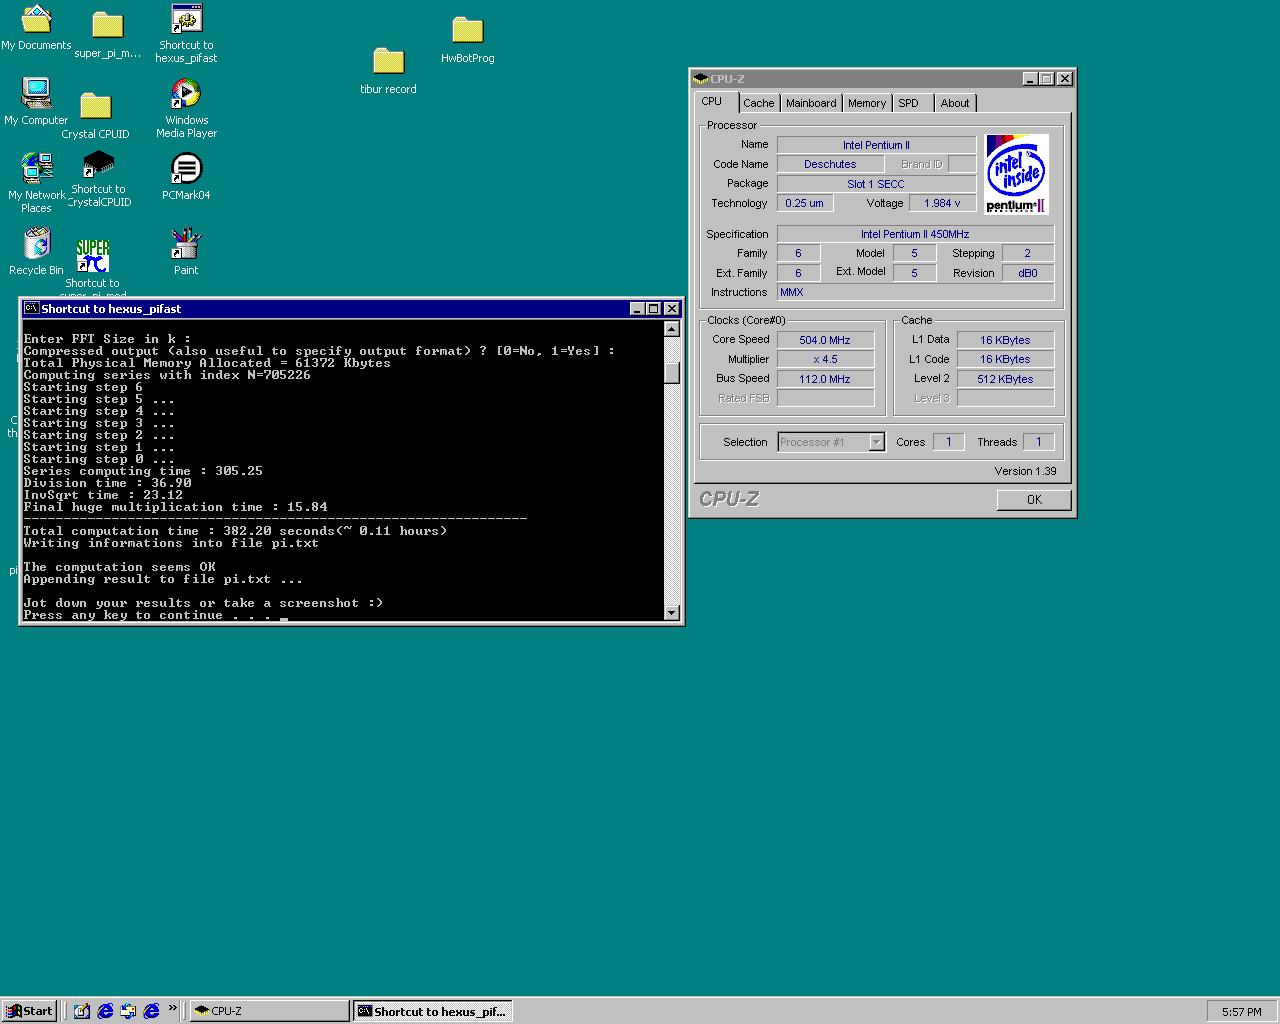
Task: Select the My Computer icon
Action: coord(36,102)
